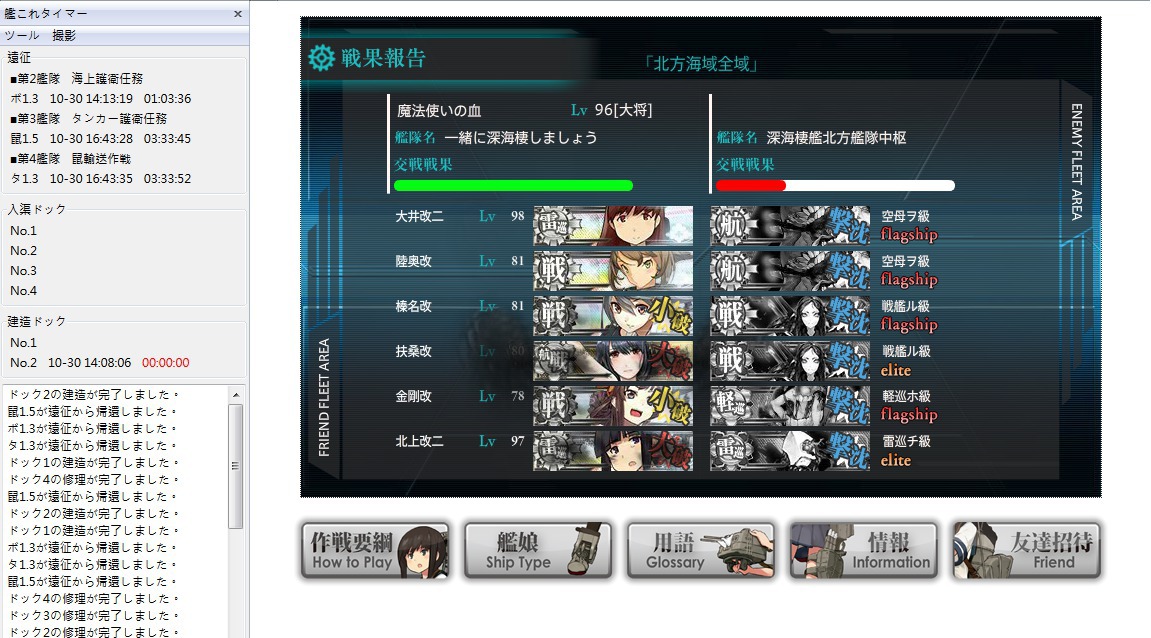Open the 艦娘 Ship Type button

coord(538,551)
